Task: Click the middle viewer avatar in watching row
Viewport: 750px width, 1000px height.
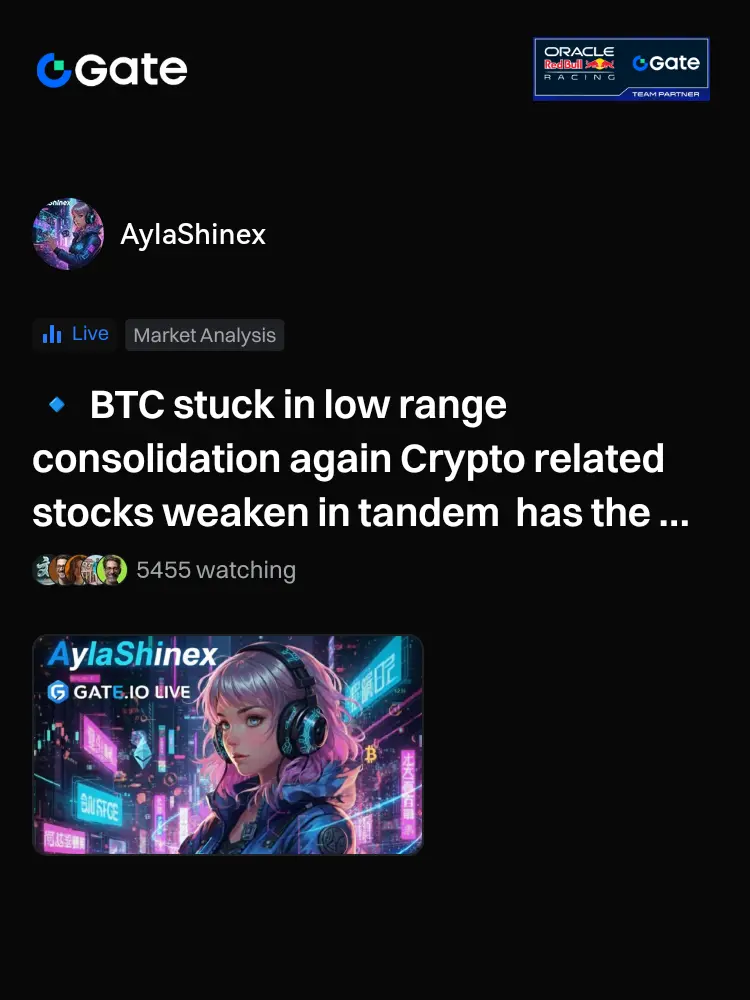Action: coord(78,570)
